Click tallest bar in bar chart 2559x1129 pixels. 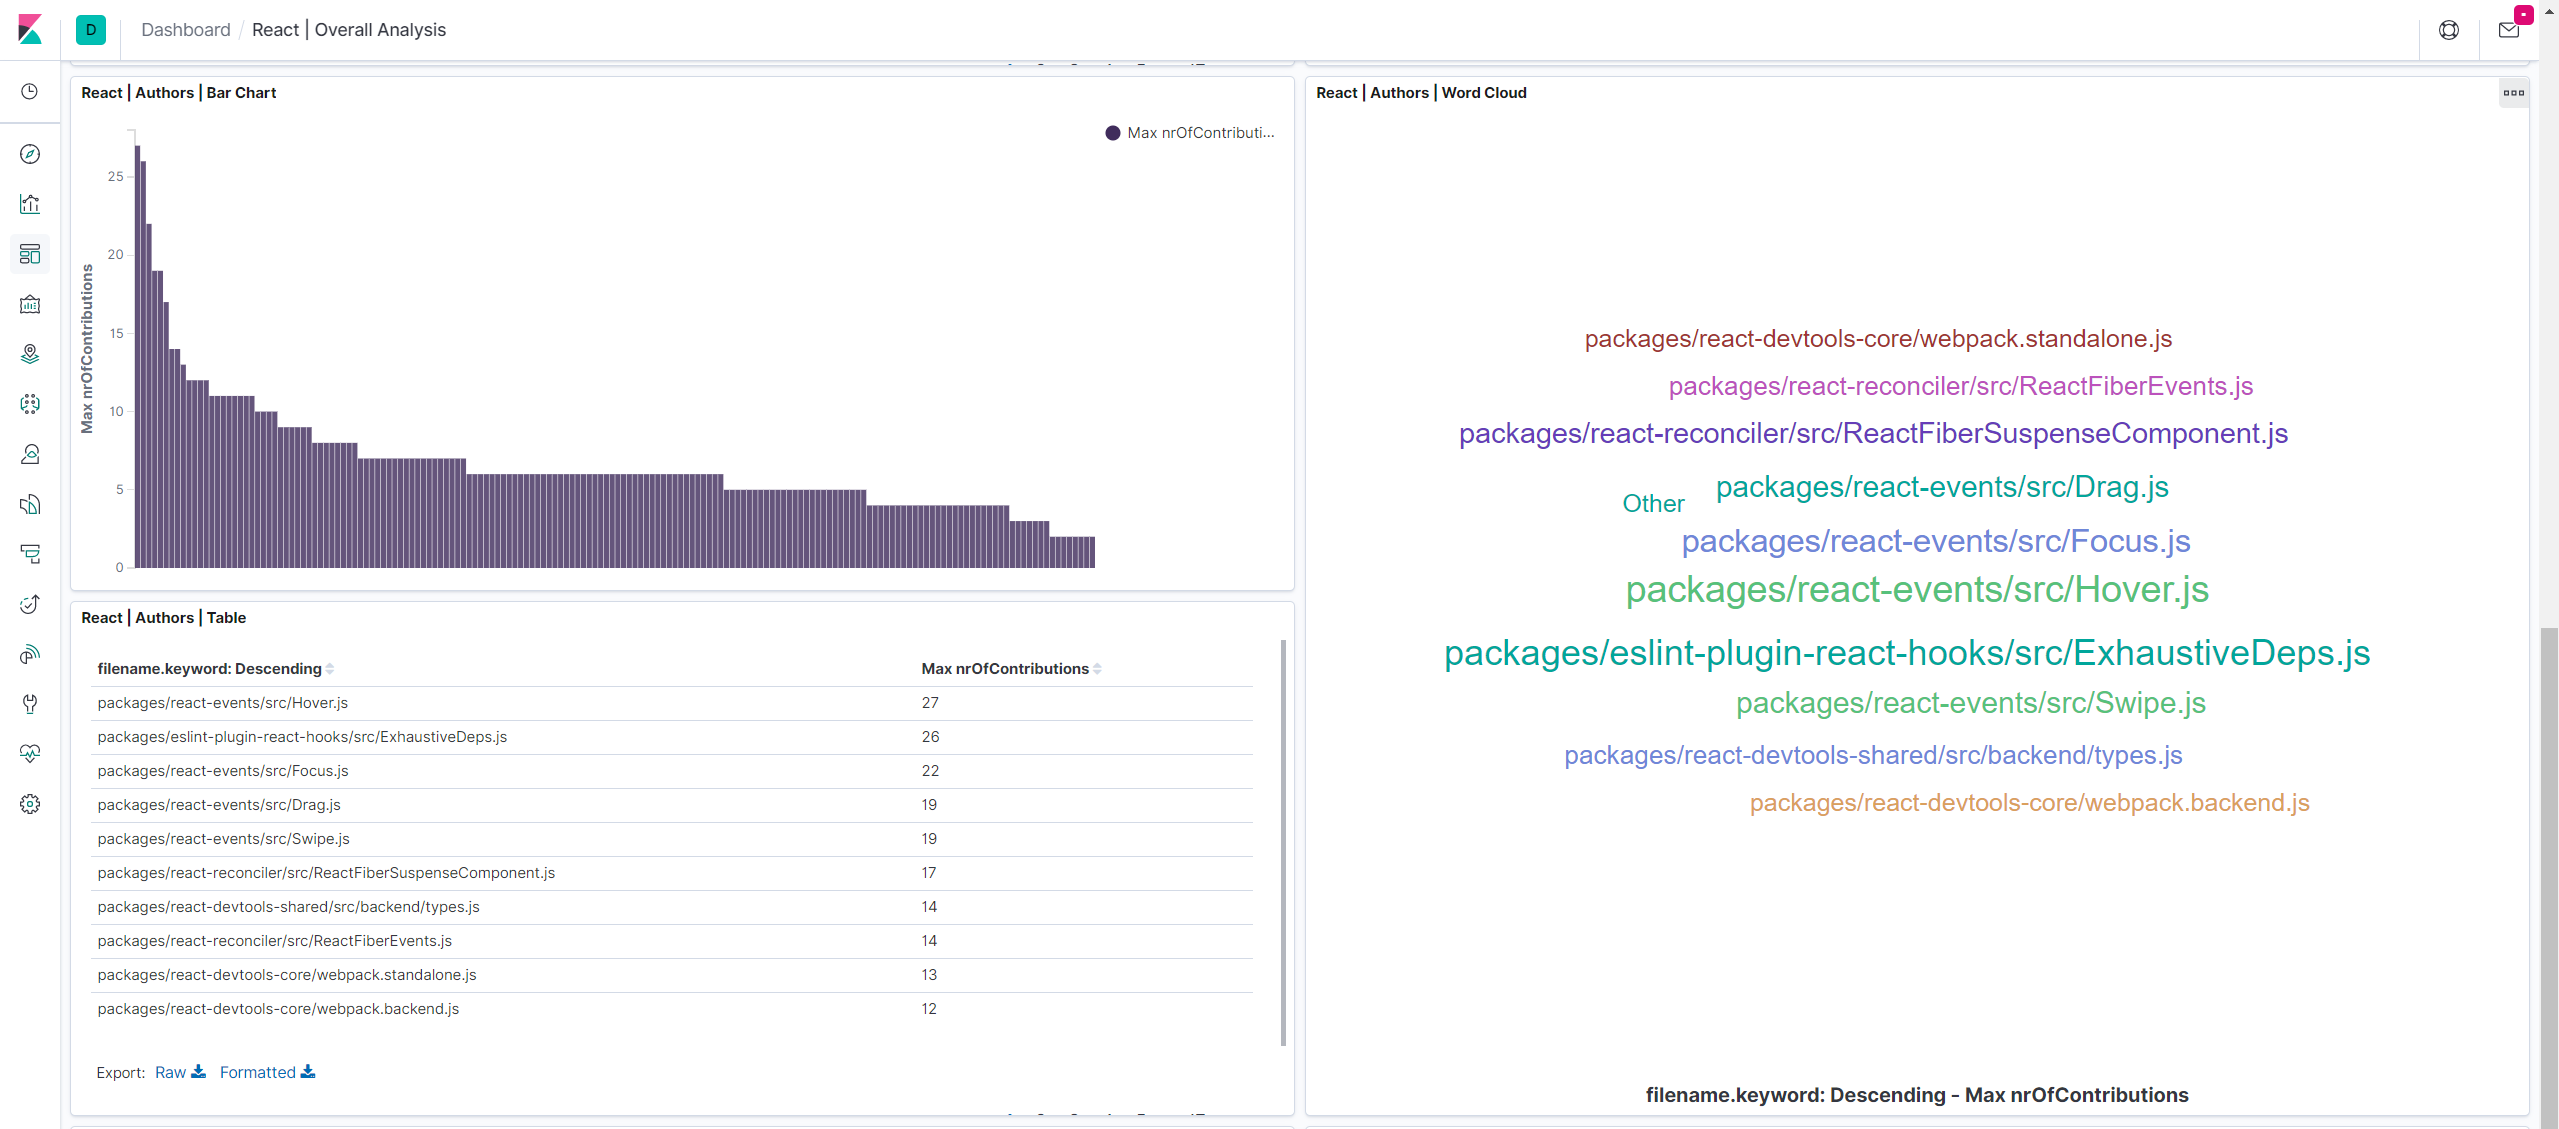click(x=137, y=357)
